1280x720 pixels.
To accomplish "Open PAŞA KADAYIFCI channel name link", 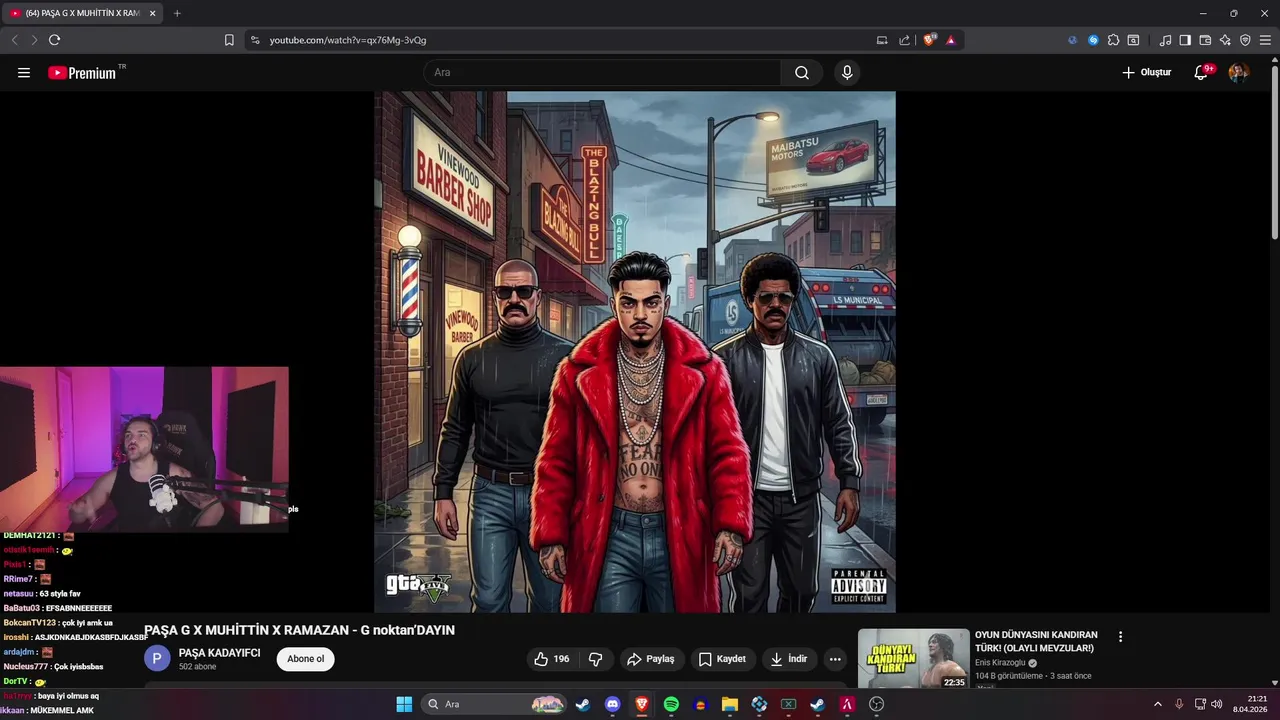I will [219, 653].
